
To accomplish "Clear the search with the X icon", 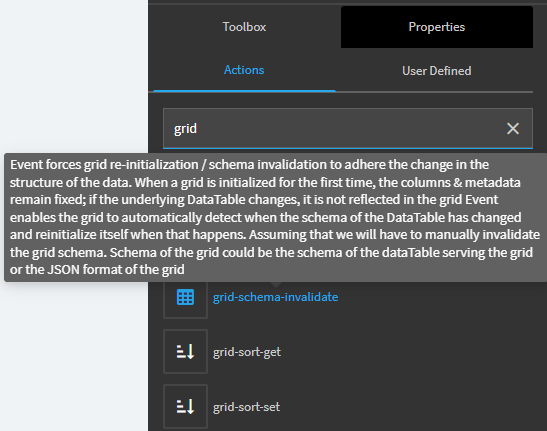I will [513, 128].
